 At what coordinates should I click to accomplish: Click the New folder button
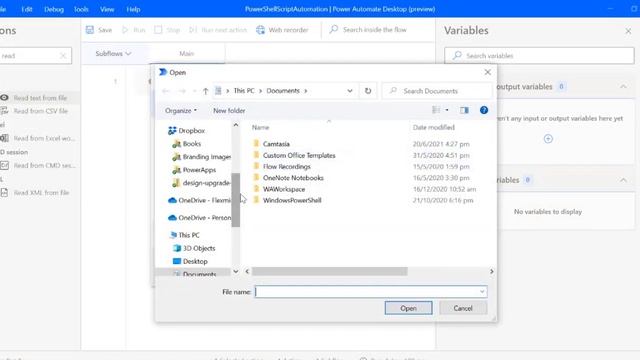pos(229,111)
